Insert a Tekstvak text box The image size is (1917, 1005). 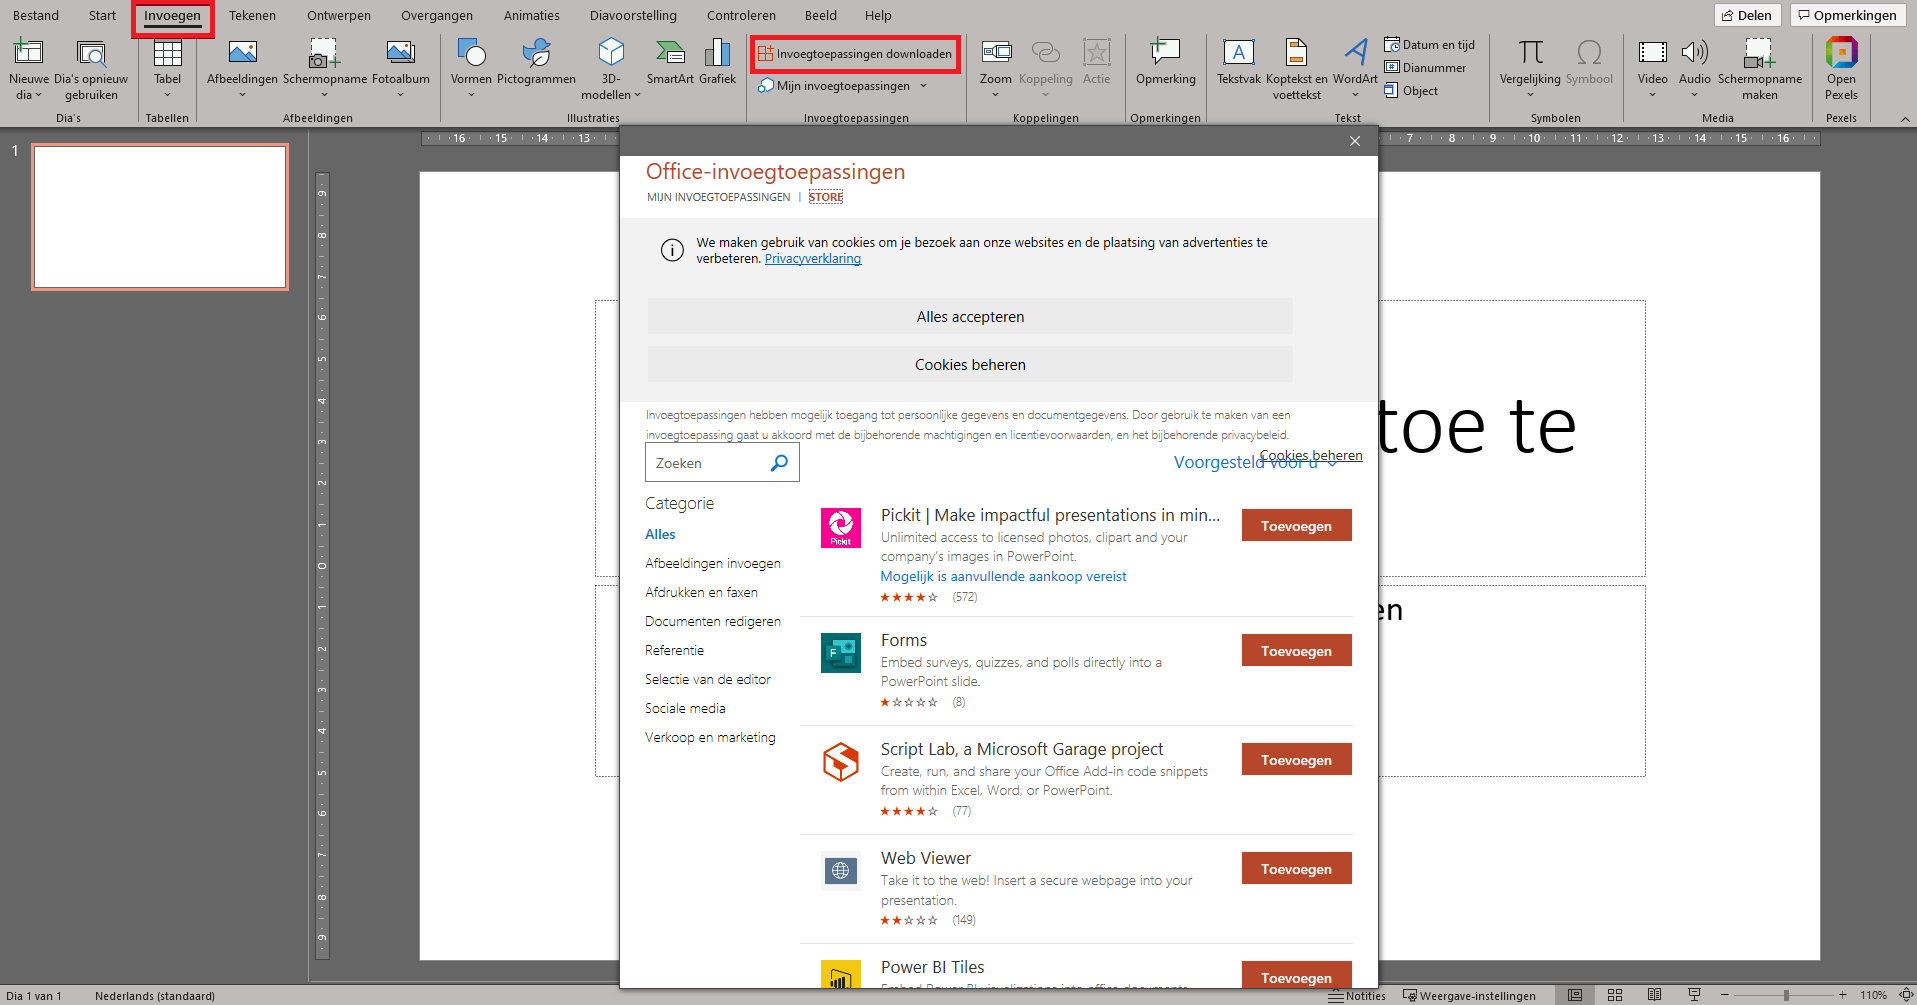[1238, 62]
